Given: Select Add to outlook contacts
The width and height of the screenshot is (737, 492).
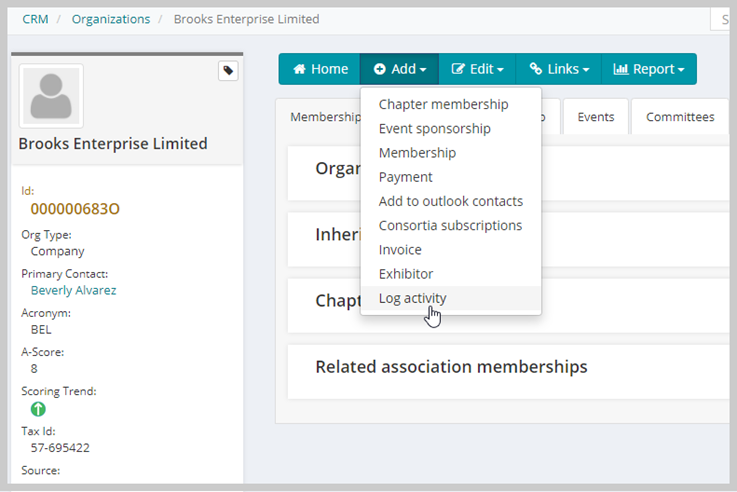Looking at the screenshot, I should tap(451, 201).
